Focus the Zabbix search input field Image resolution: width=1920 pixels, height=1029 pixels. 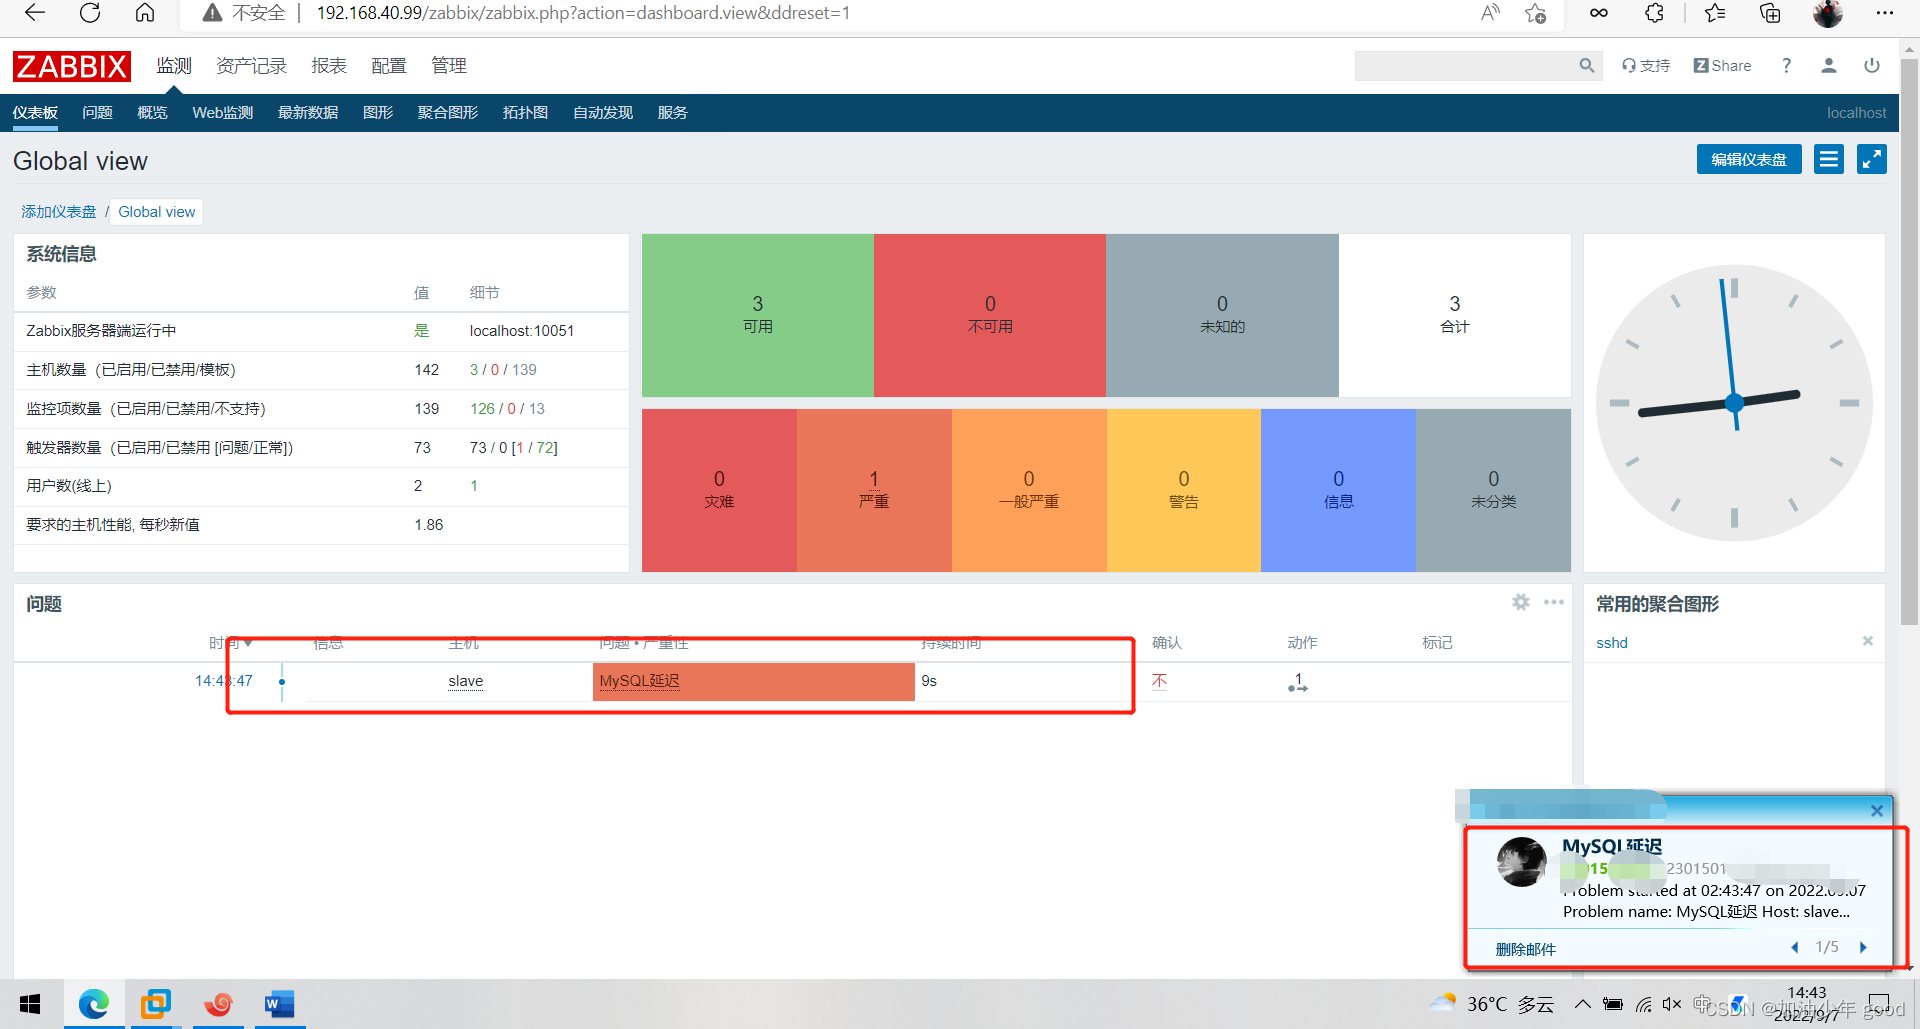(x=1465, y=66)
